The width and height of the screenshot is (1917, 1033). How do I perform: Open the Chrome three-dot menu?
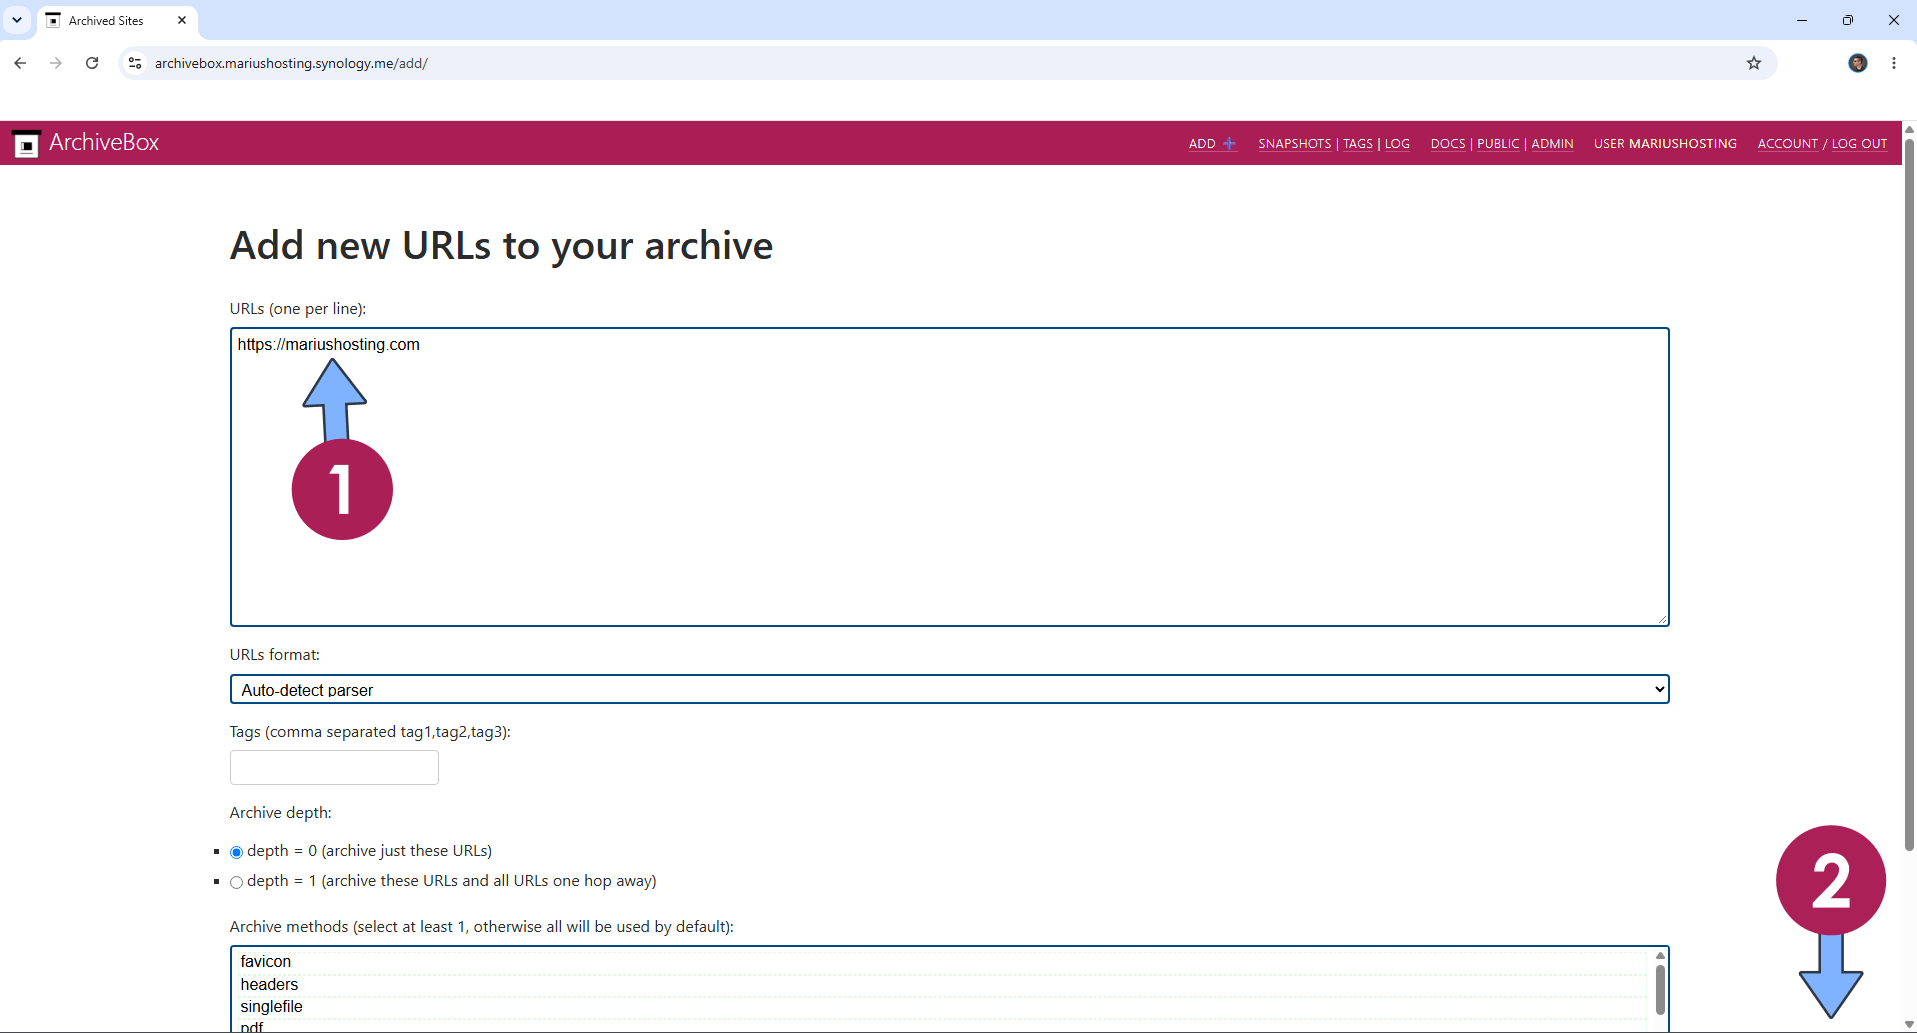pos(1894,63)
